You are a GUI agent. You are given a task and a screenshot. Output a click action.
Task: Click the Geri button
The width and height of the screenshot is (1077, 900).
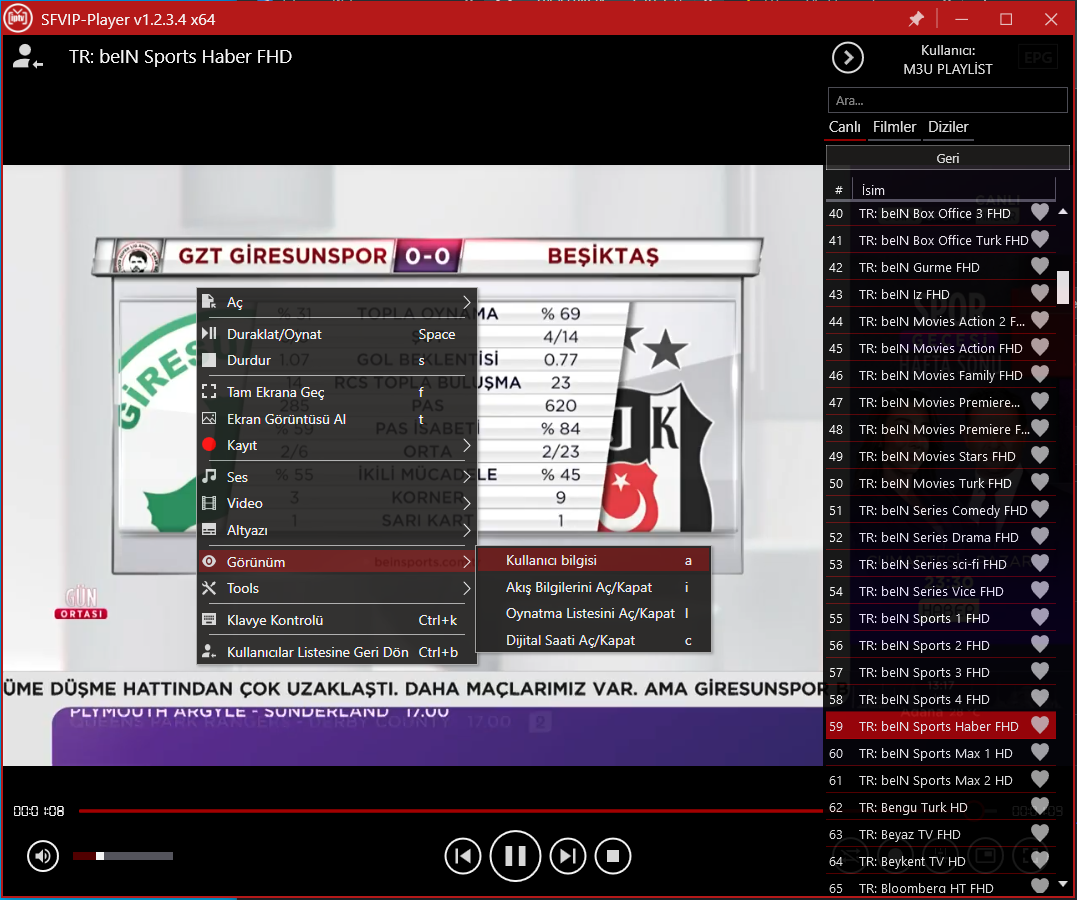[947, 158]
